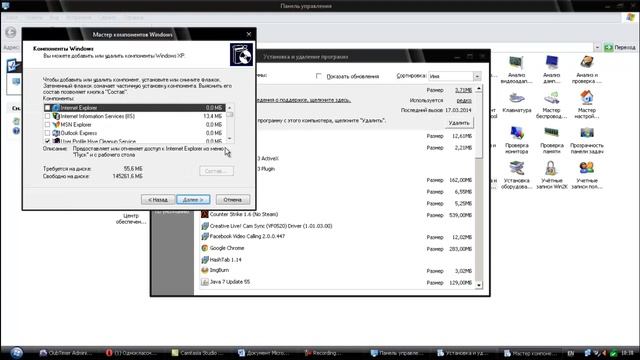Click scroll down arrow of the components list
Screen dimensions: 640x360
[x=230, y=139]
